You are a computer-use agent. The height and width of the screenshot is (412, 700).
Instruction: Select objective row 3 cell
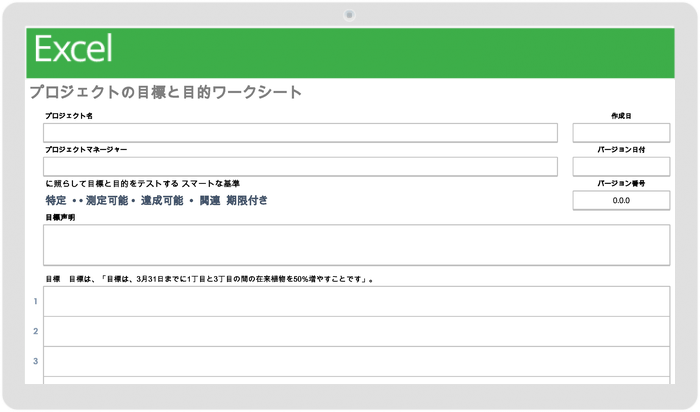(x=356, y=361)
